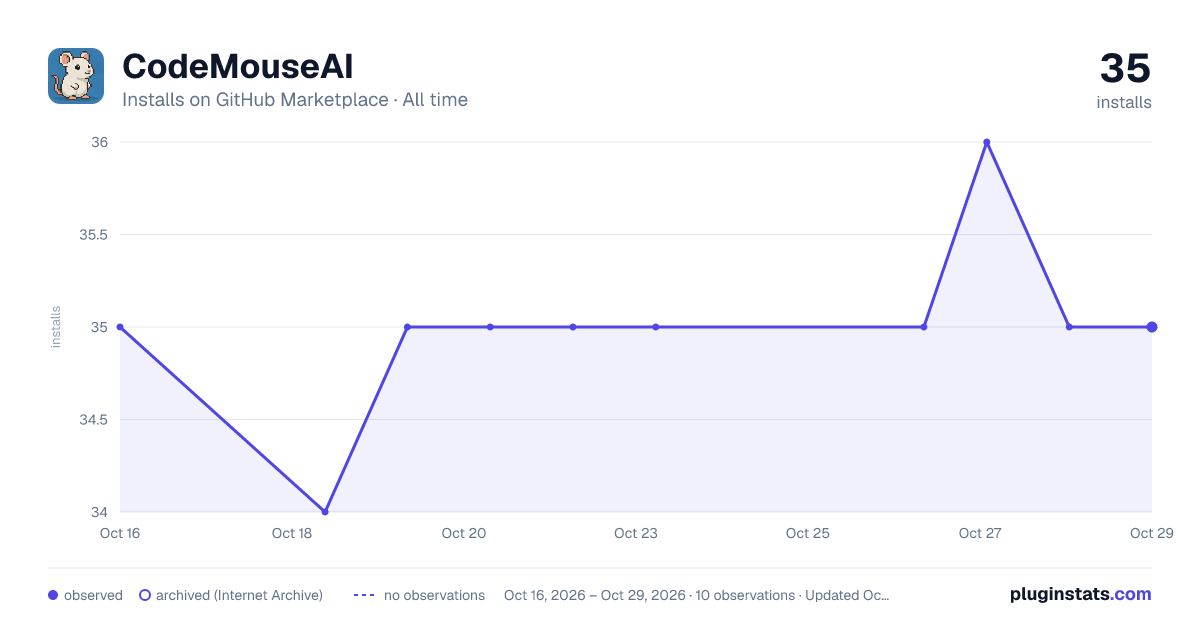Click the filled 'observed' legend dot
Screen dimensions: 1200x630
53,595
